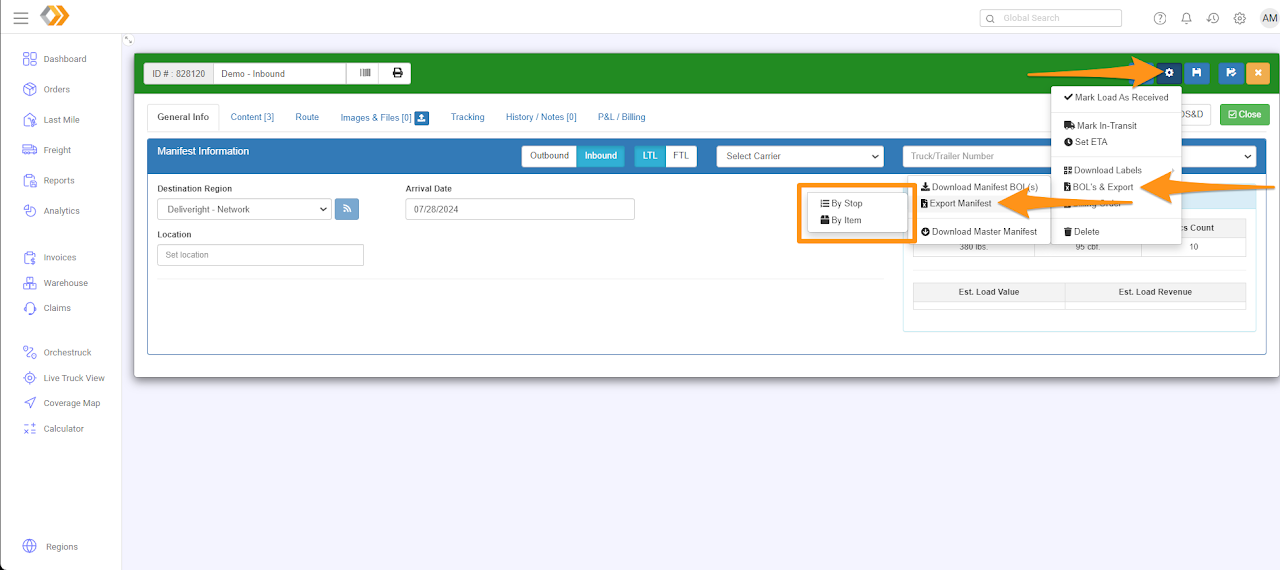The height and width of the screenshot is (570, 1280).
Task: Select export By Item
Action: (858, 220)
